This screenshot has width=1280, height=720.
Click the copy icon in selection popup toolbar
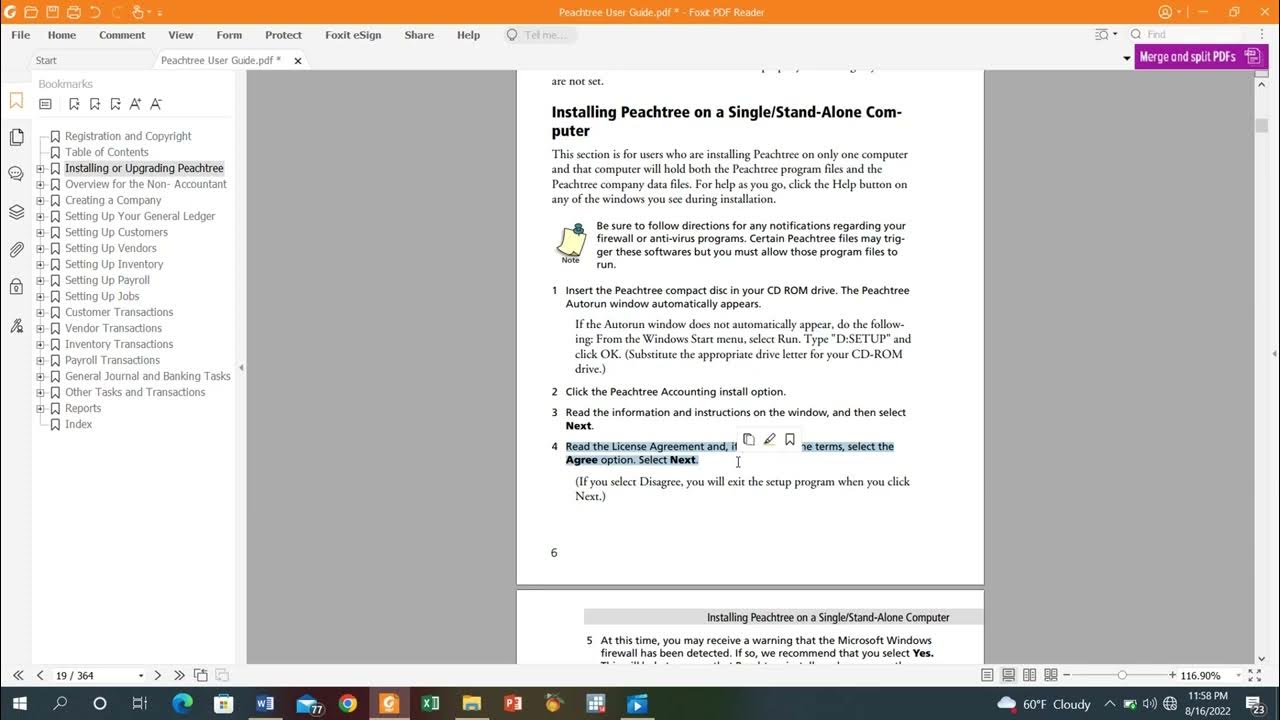748,439
